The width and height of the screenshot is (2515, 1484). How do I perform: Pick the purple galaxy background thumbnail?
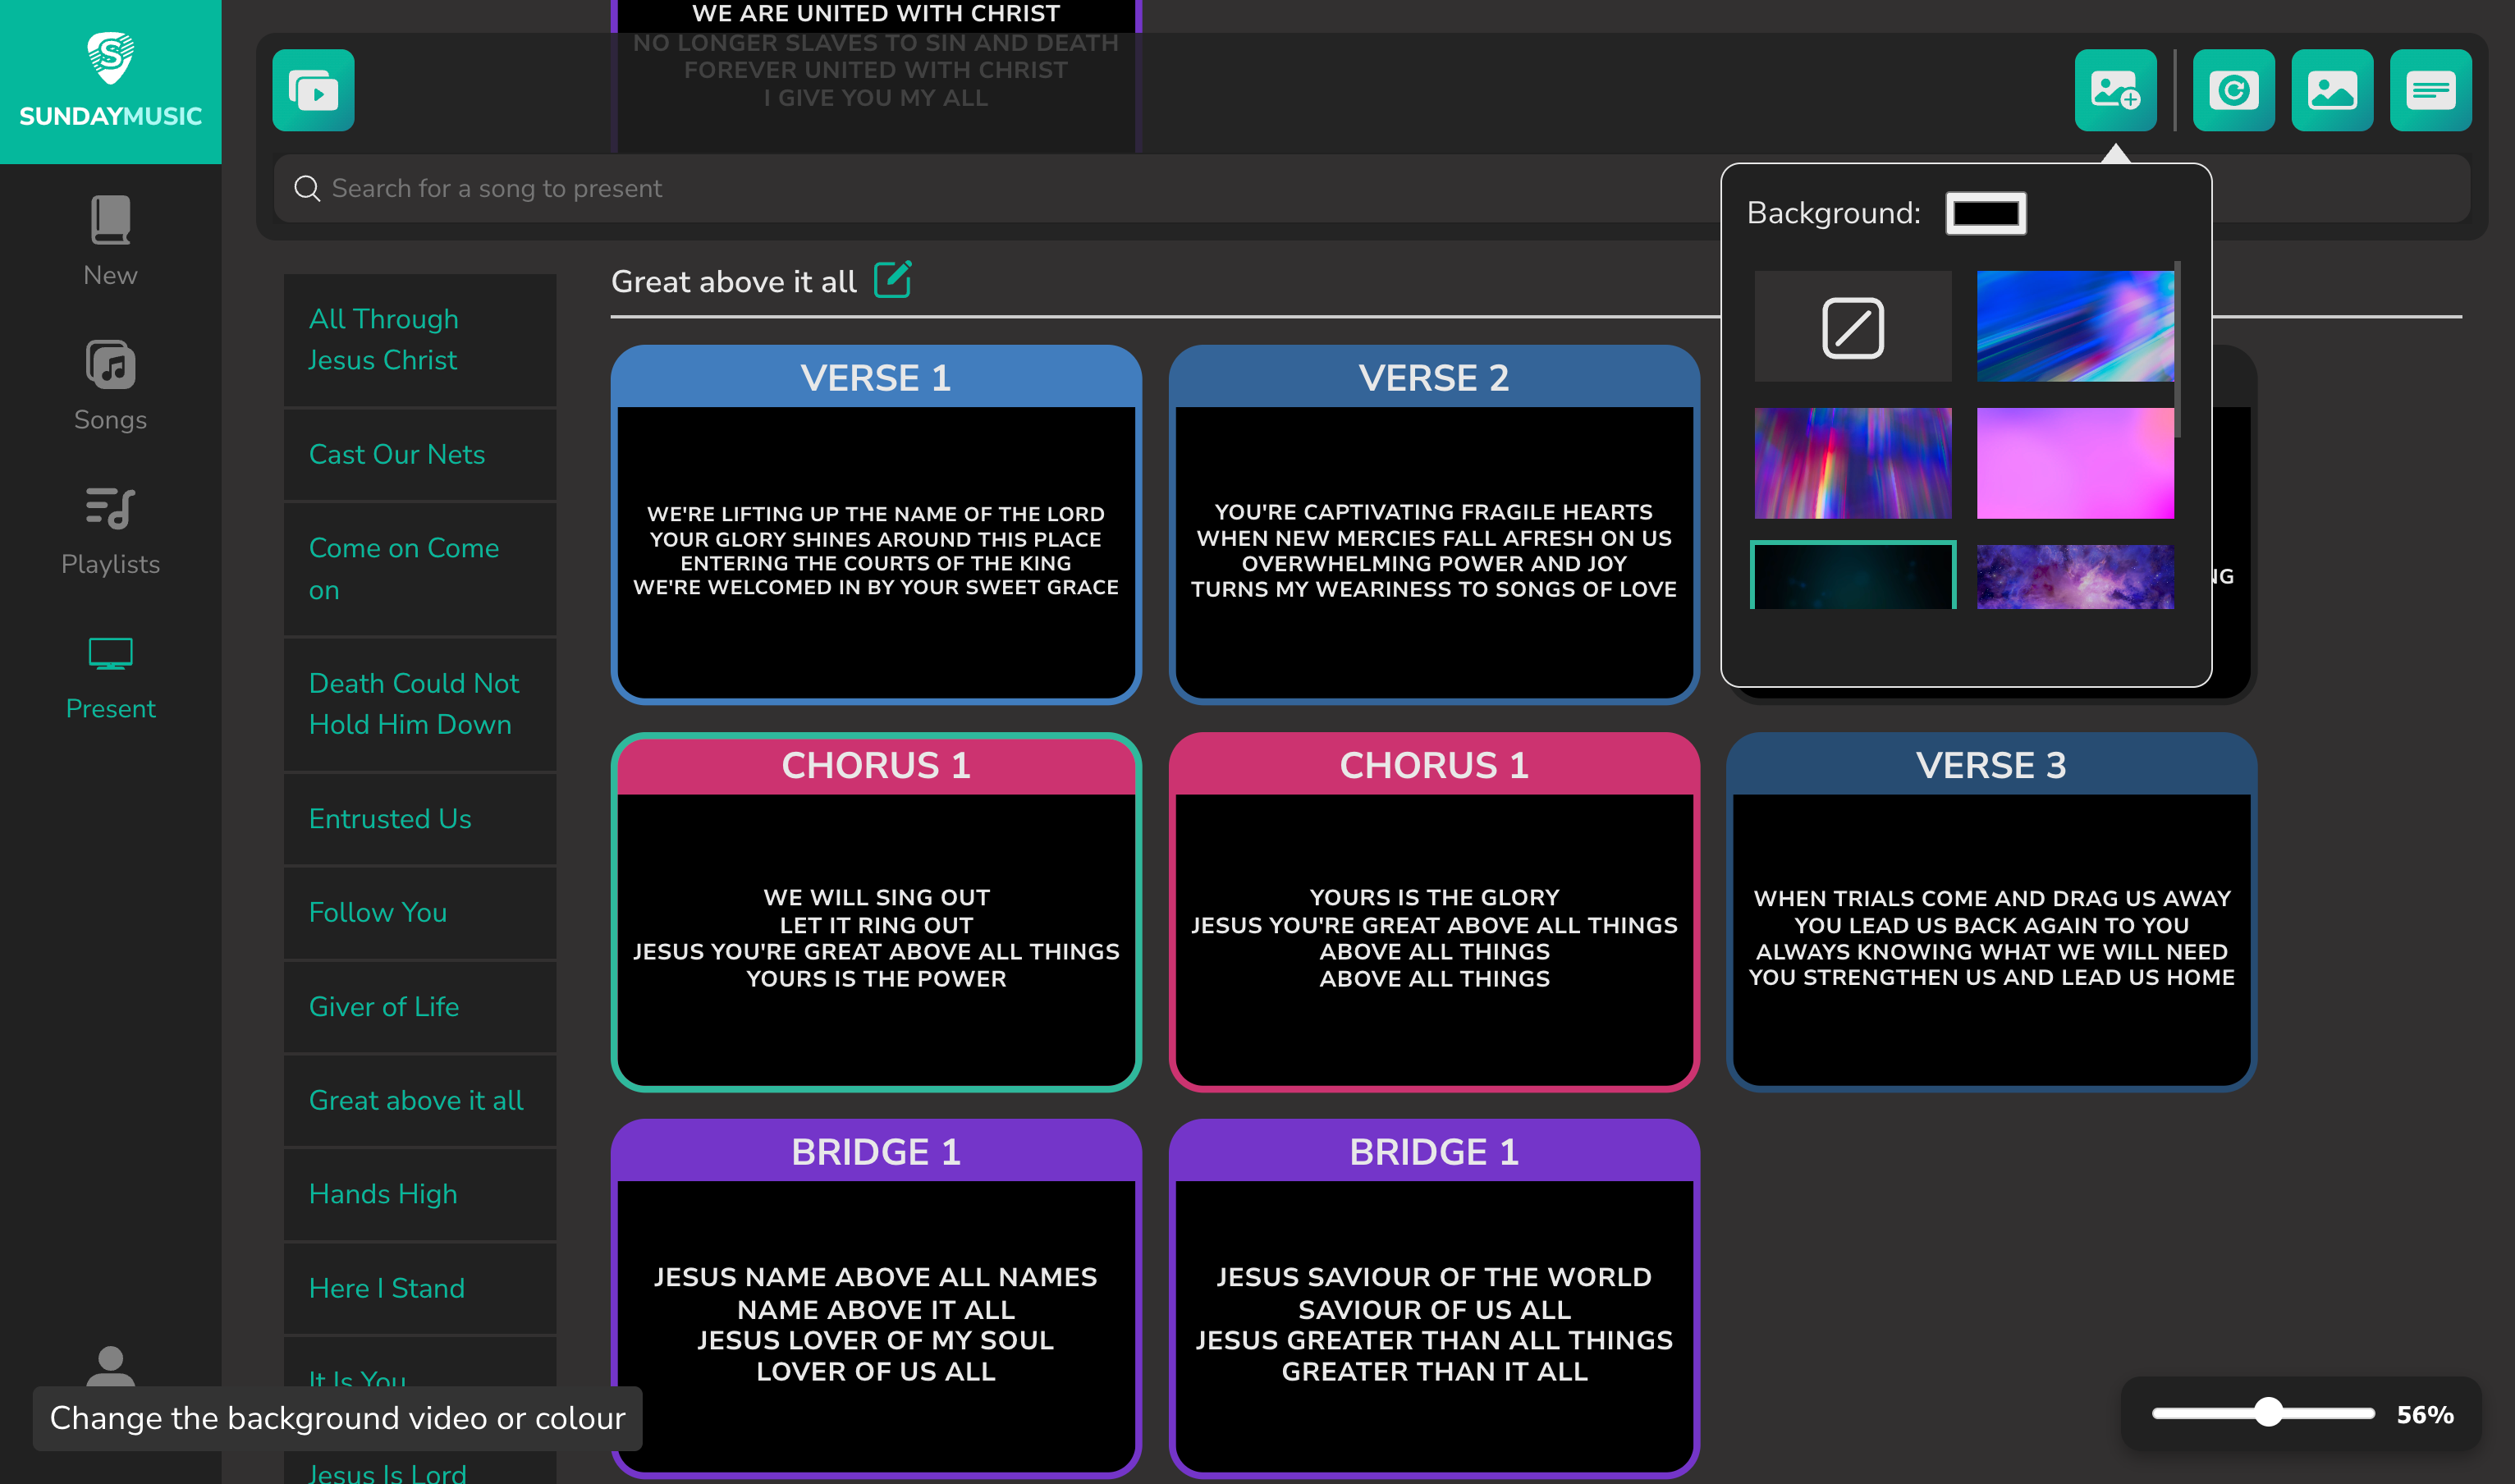(x=2075, y=577)
